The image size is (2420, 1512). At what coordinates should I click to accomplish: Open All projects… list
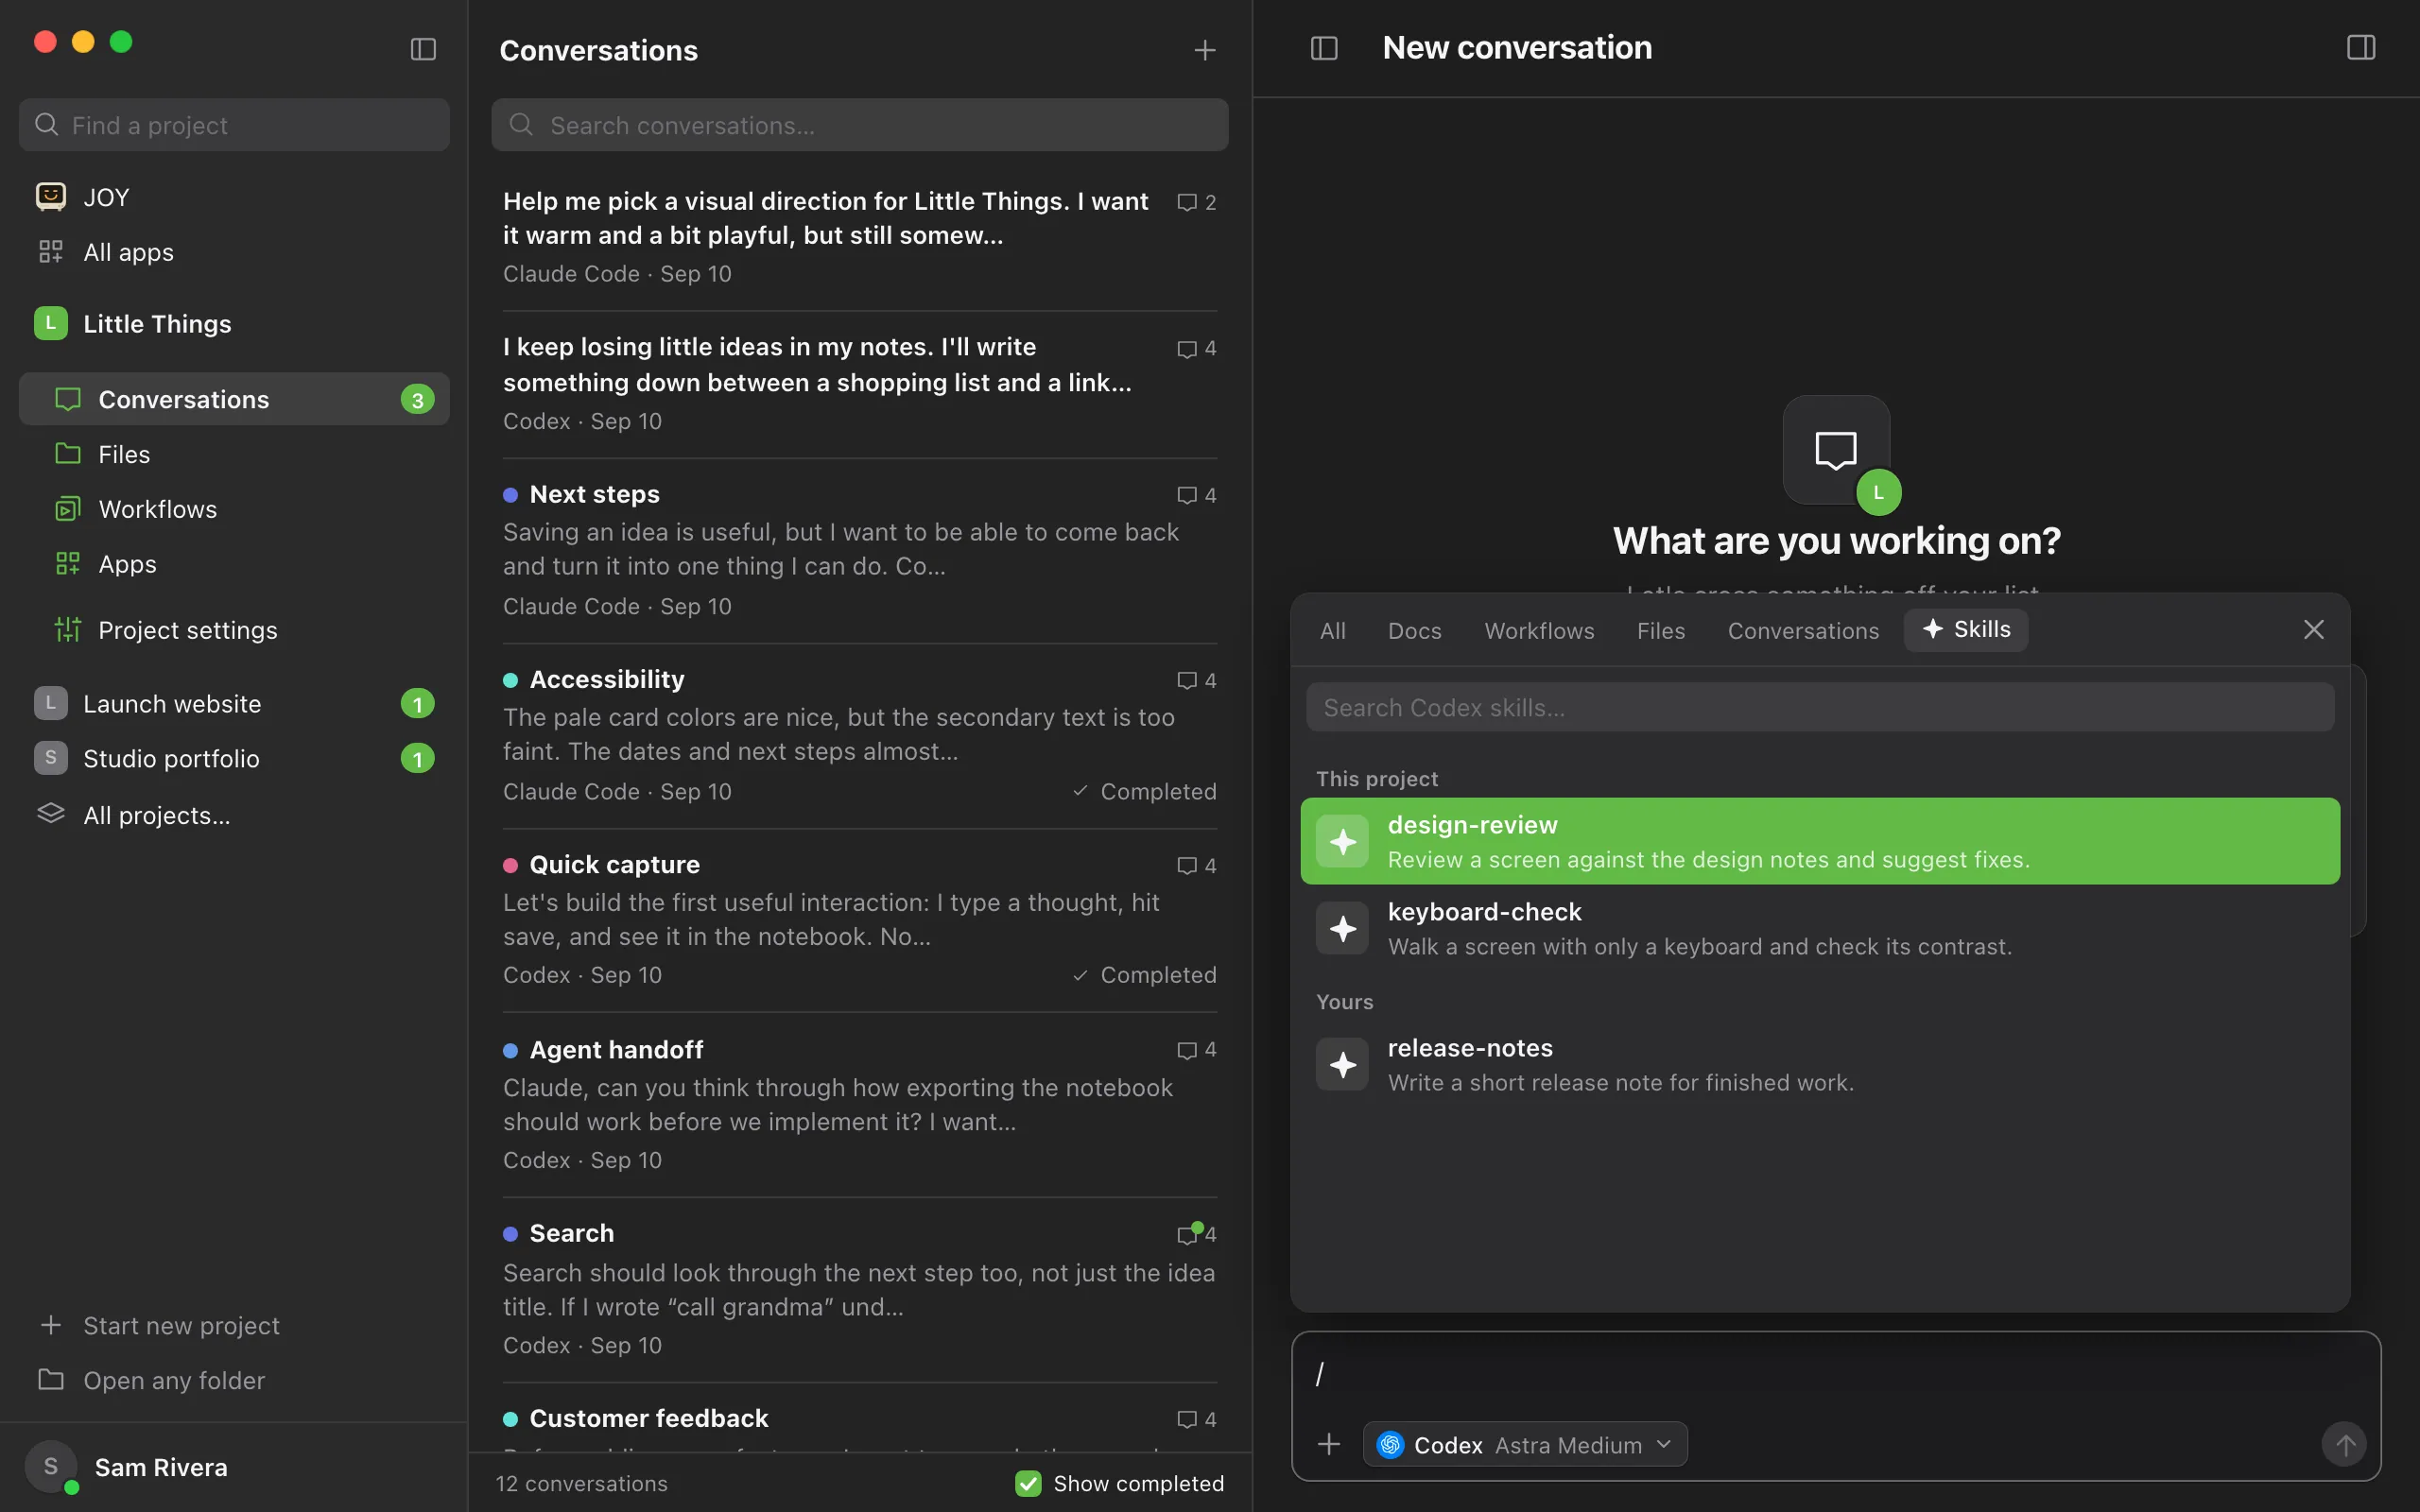click(234, 815)
